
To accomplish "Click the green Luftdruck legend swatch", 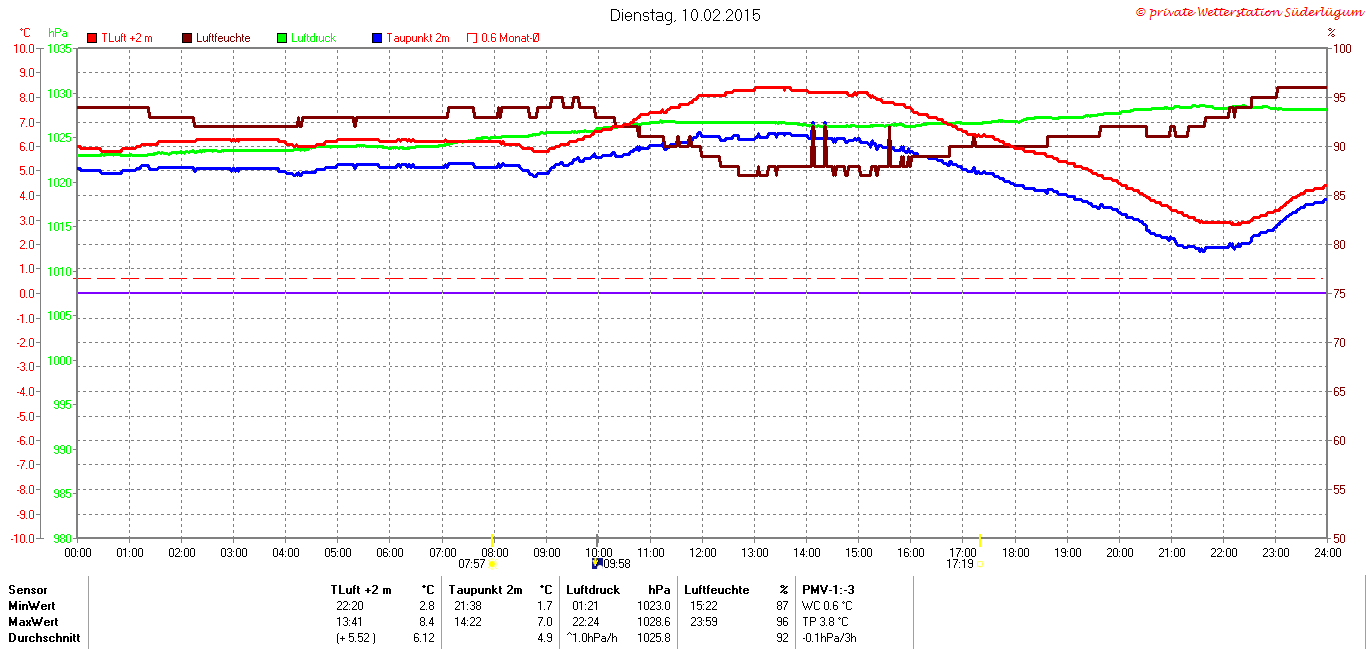I will (x=282, y=38).
